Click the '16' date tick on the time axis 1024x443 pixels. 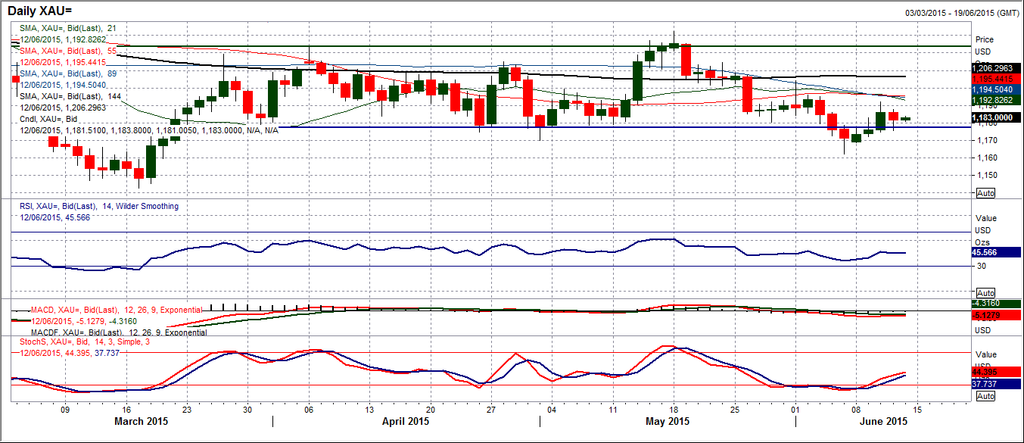(125, 410)
